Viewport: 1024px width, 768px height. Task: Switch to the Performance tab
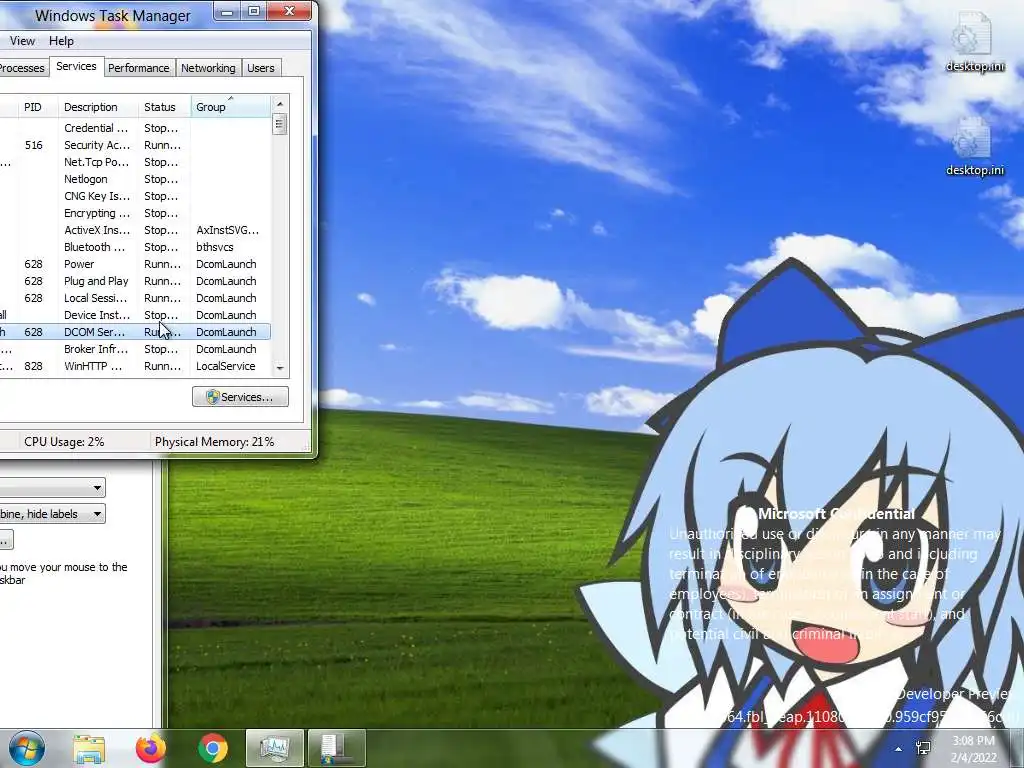[x=138, y=68]
